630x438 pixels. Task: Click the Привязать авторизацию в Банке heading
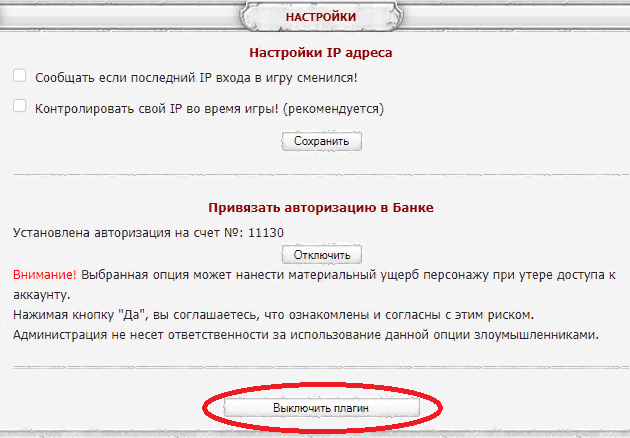coord(320,207)
